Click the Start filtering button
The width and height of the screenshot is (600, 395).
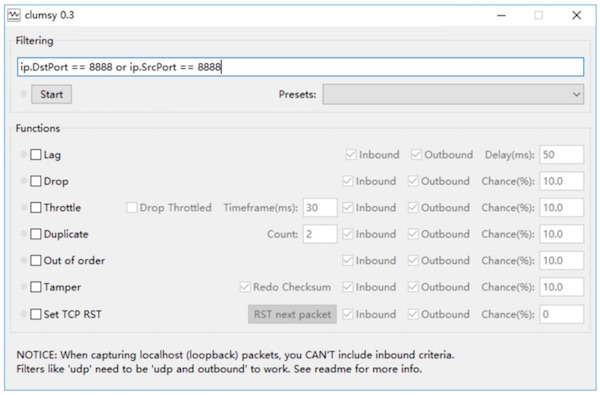click(51, 94)
